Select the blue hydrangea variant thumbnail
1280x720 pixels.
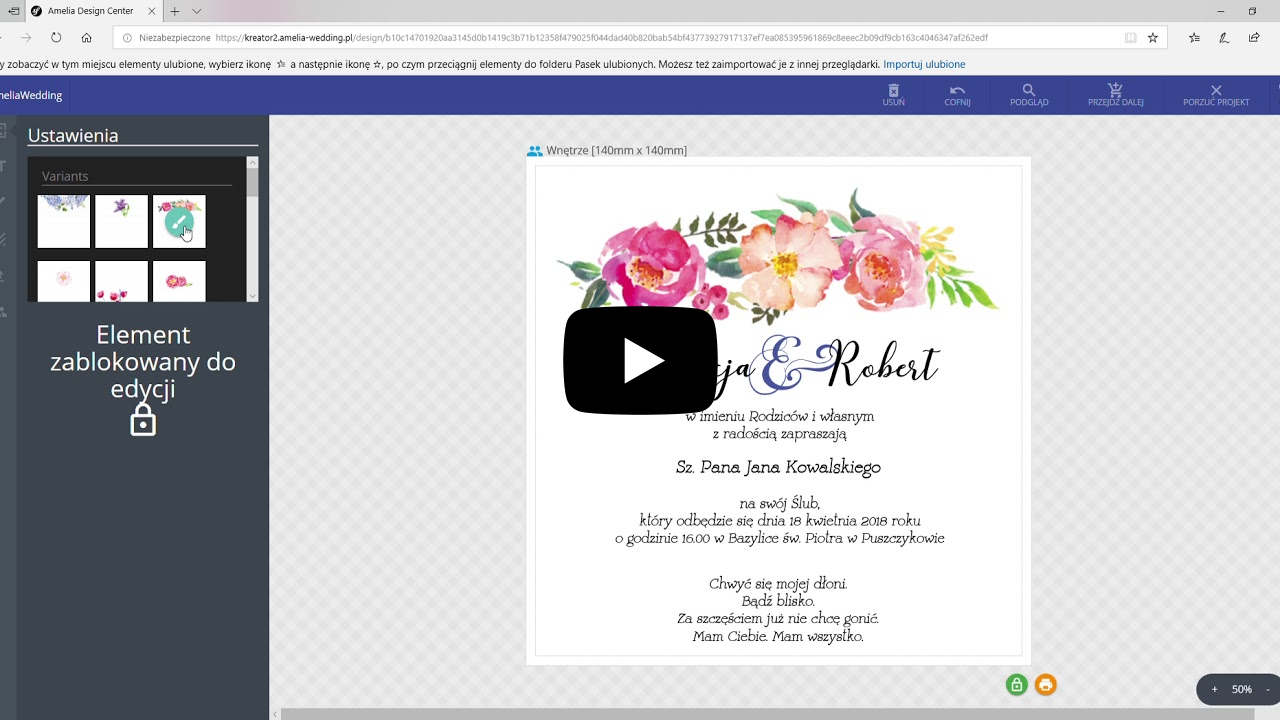[64, 221]
